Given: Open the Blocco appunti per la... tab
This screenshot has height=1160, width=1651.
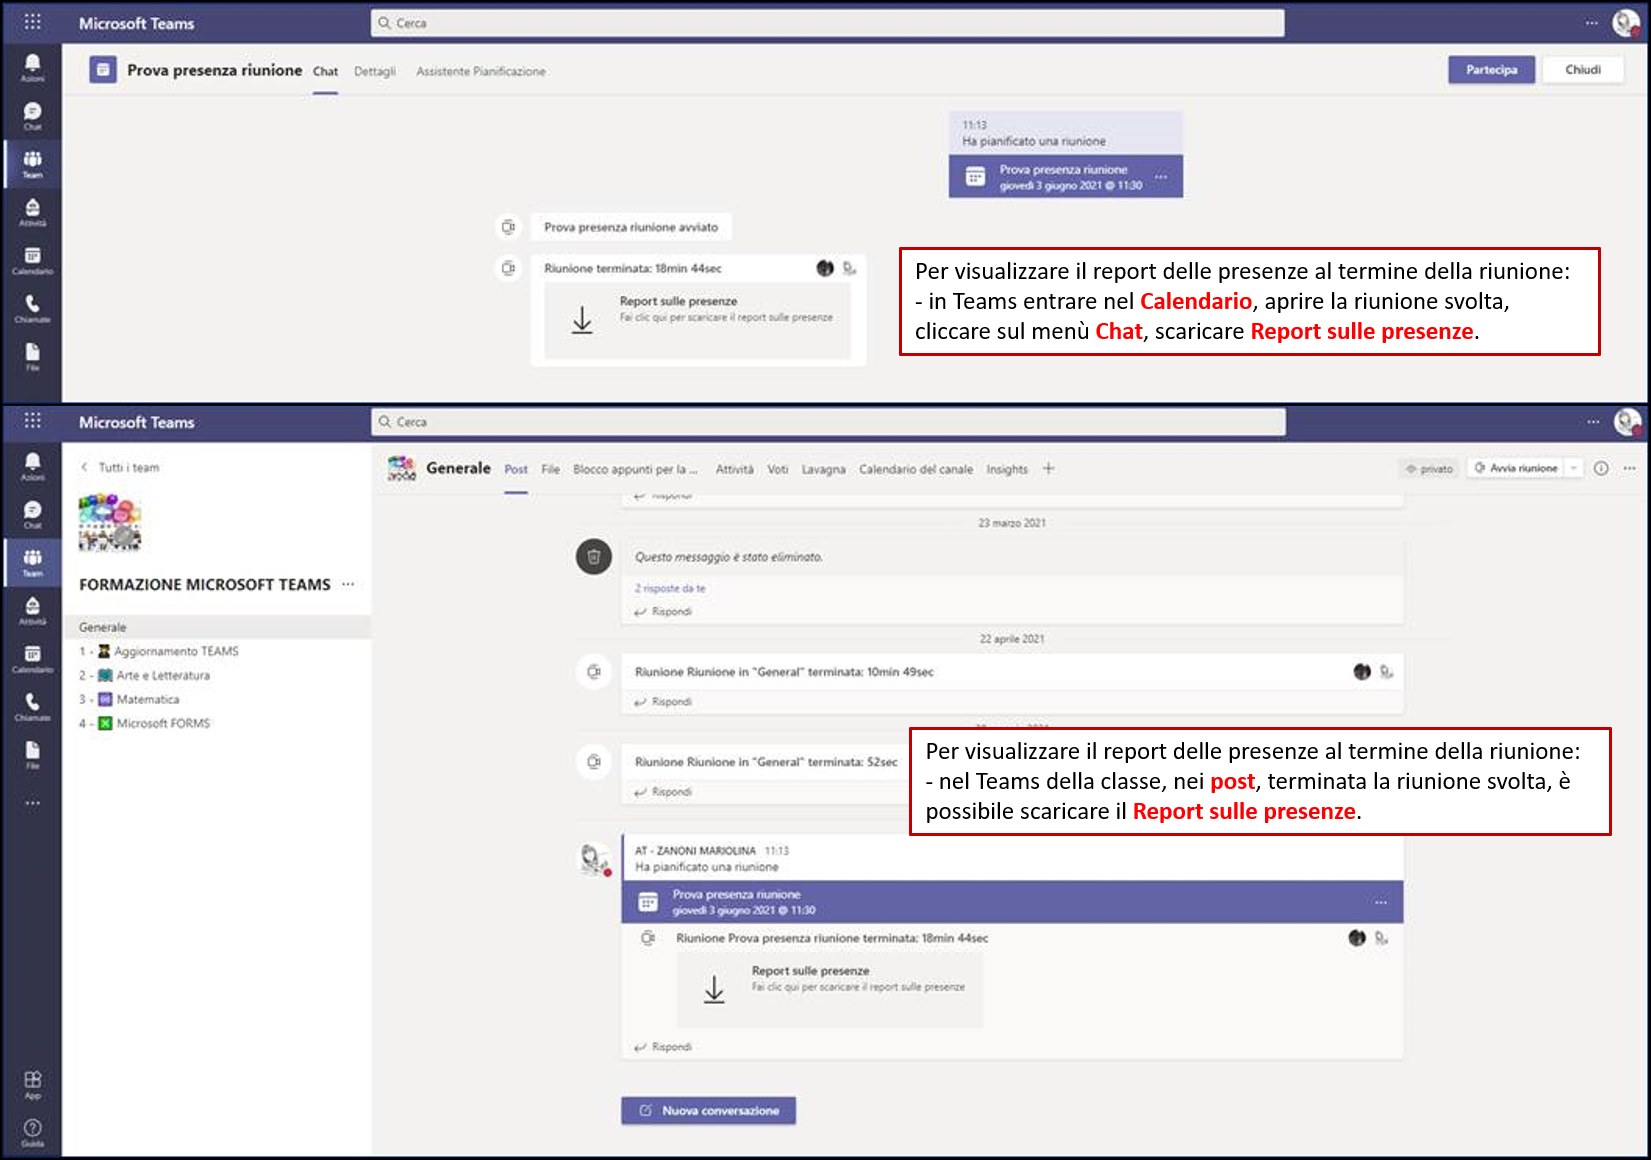Looking at the screenshot, I should [x=635, y=469].
